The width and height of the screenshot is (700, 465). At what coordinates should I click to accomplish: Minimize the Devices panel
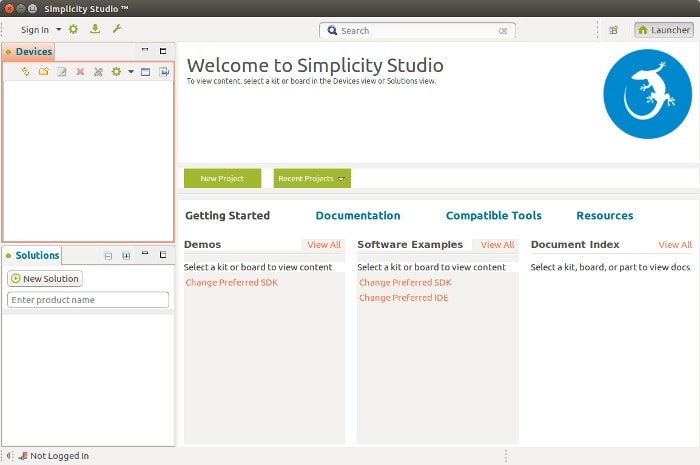tap(145, 50)
